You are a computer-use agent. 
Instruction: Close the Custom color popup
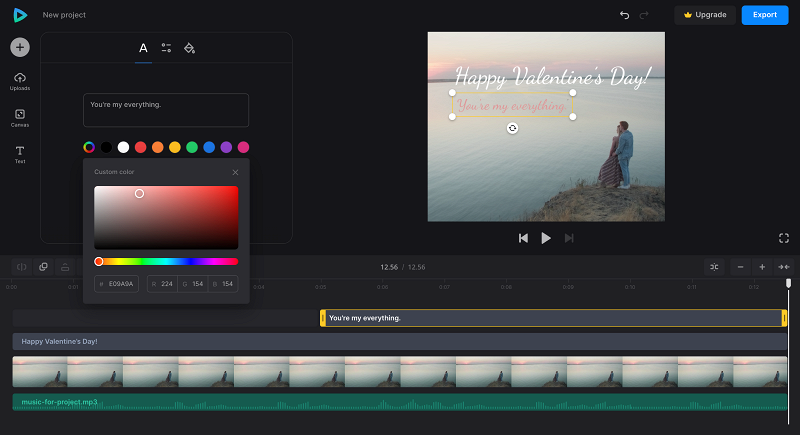(x=235, y=172)
